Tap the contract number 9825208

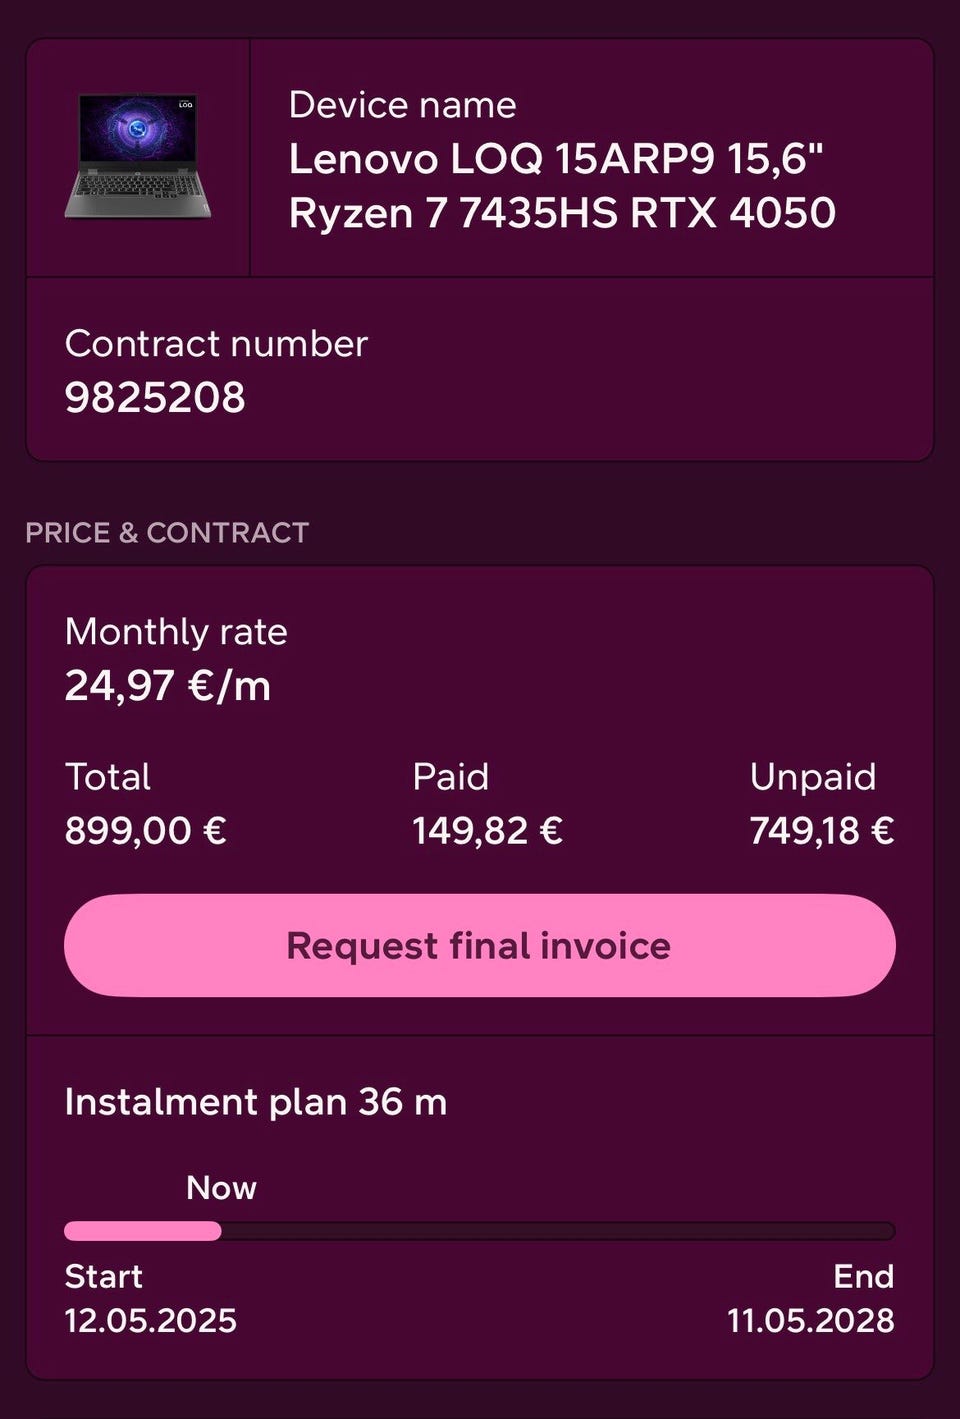[x=155, y=398]
